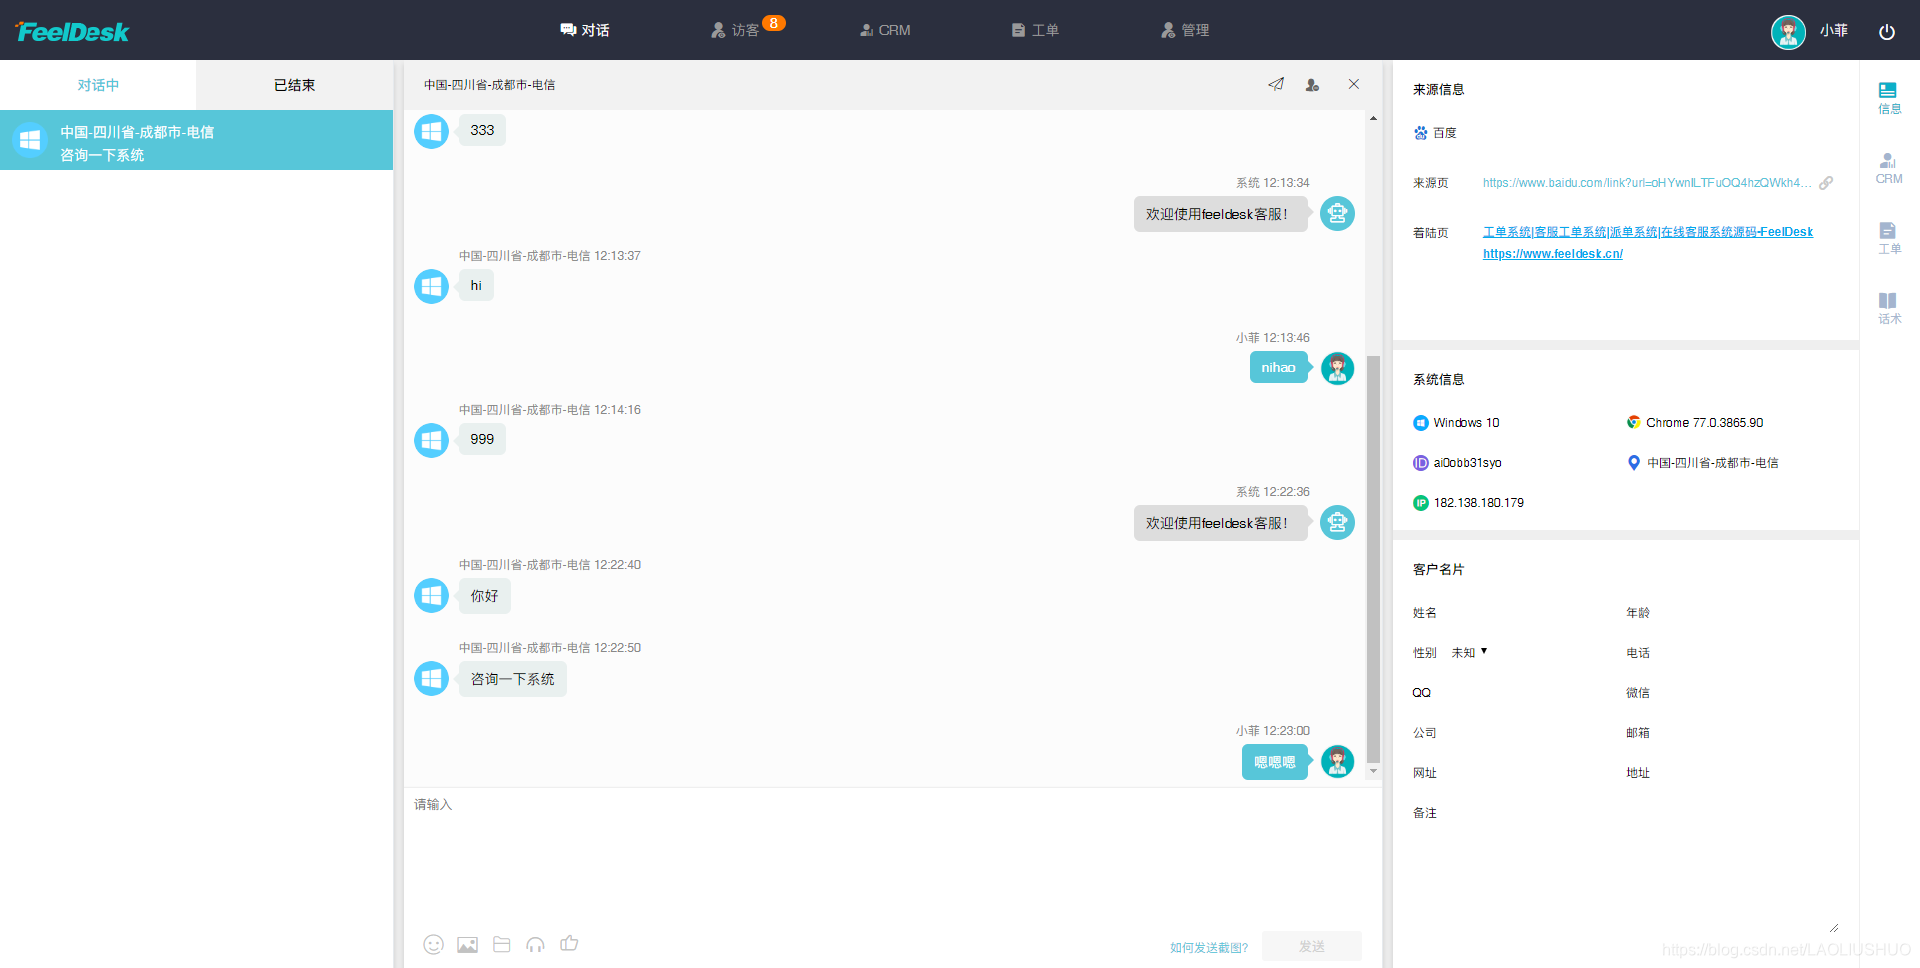This screenshot has height=968, width=1920.
Task: Switch to 已结束 conversation list tab
Action: 294,85
